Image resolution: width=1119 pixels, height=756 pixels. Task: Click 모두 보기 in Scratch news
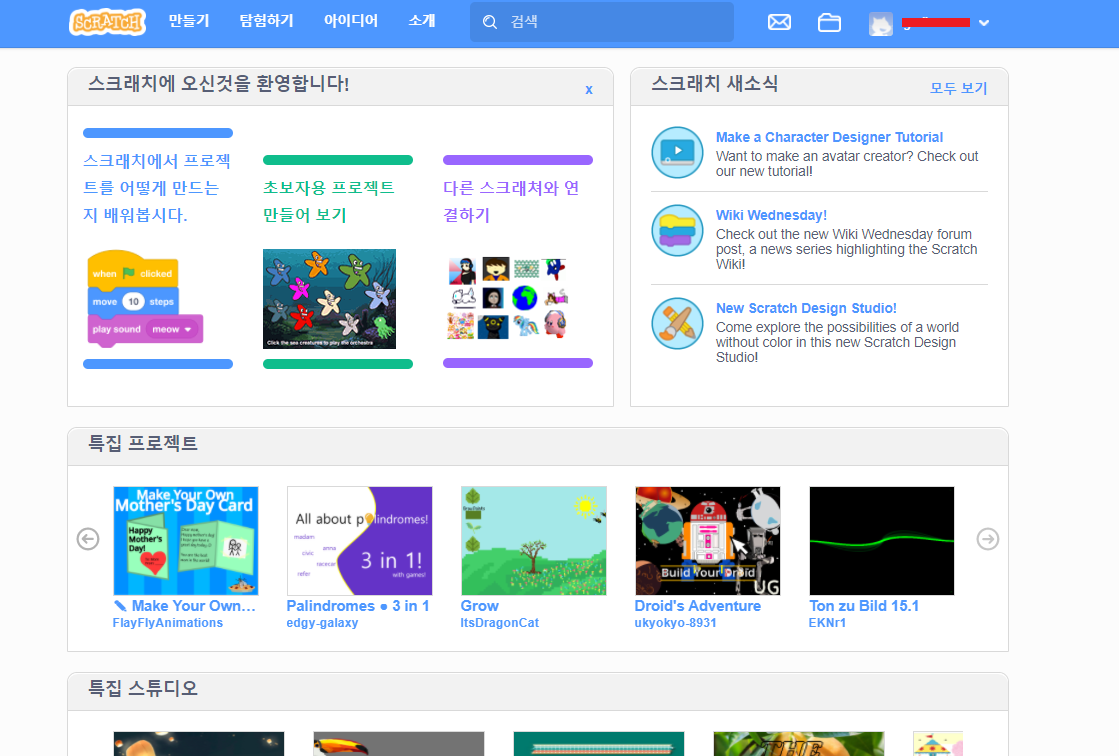pos(958,88)
